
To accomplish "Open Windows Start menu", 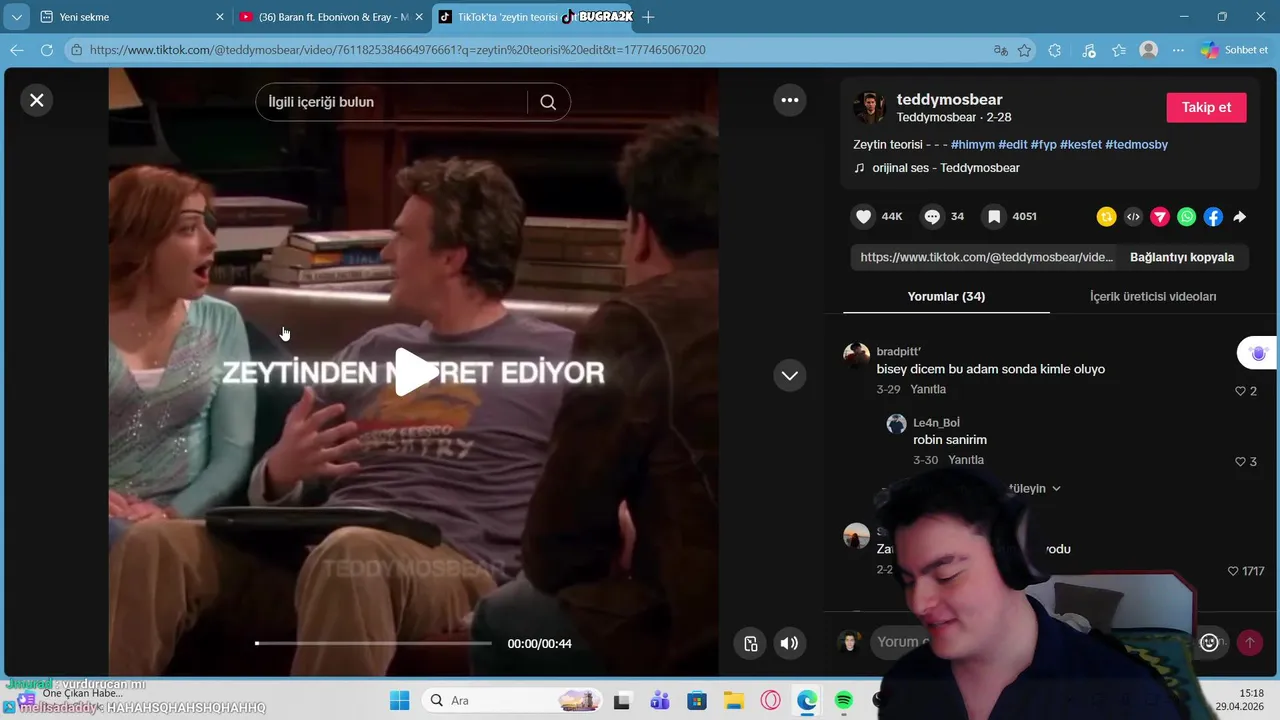I will click(399, 700).
